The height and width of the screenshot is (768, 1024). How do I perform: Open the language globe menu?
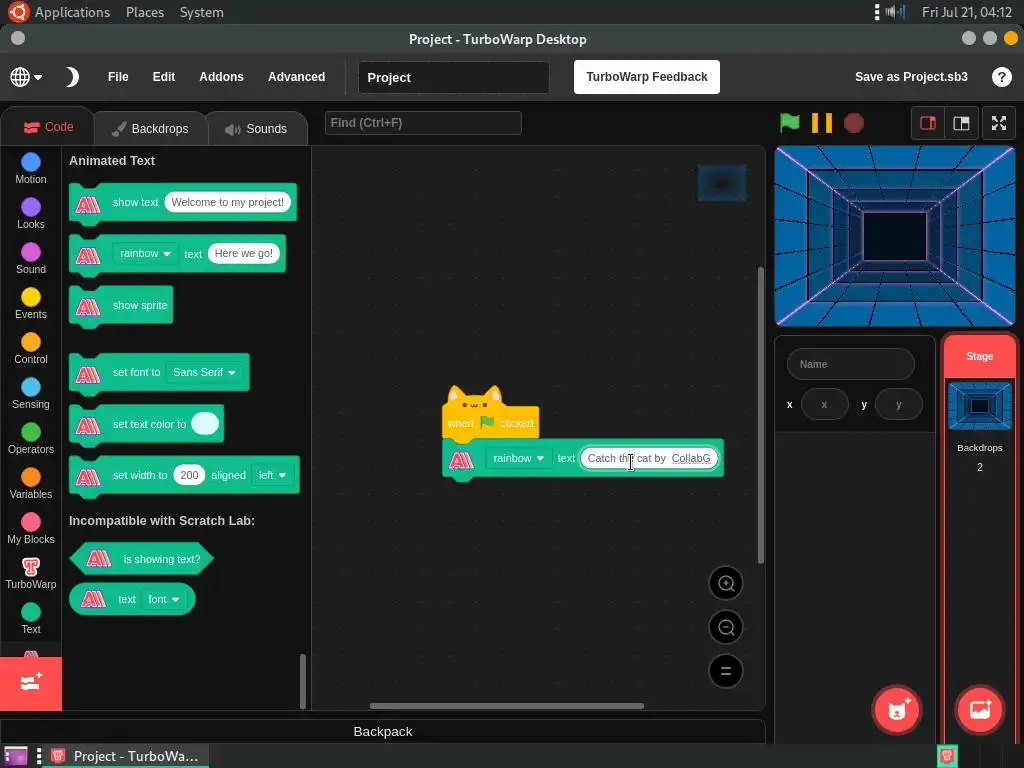tap(26, 77)
